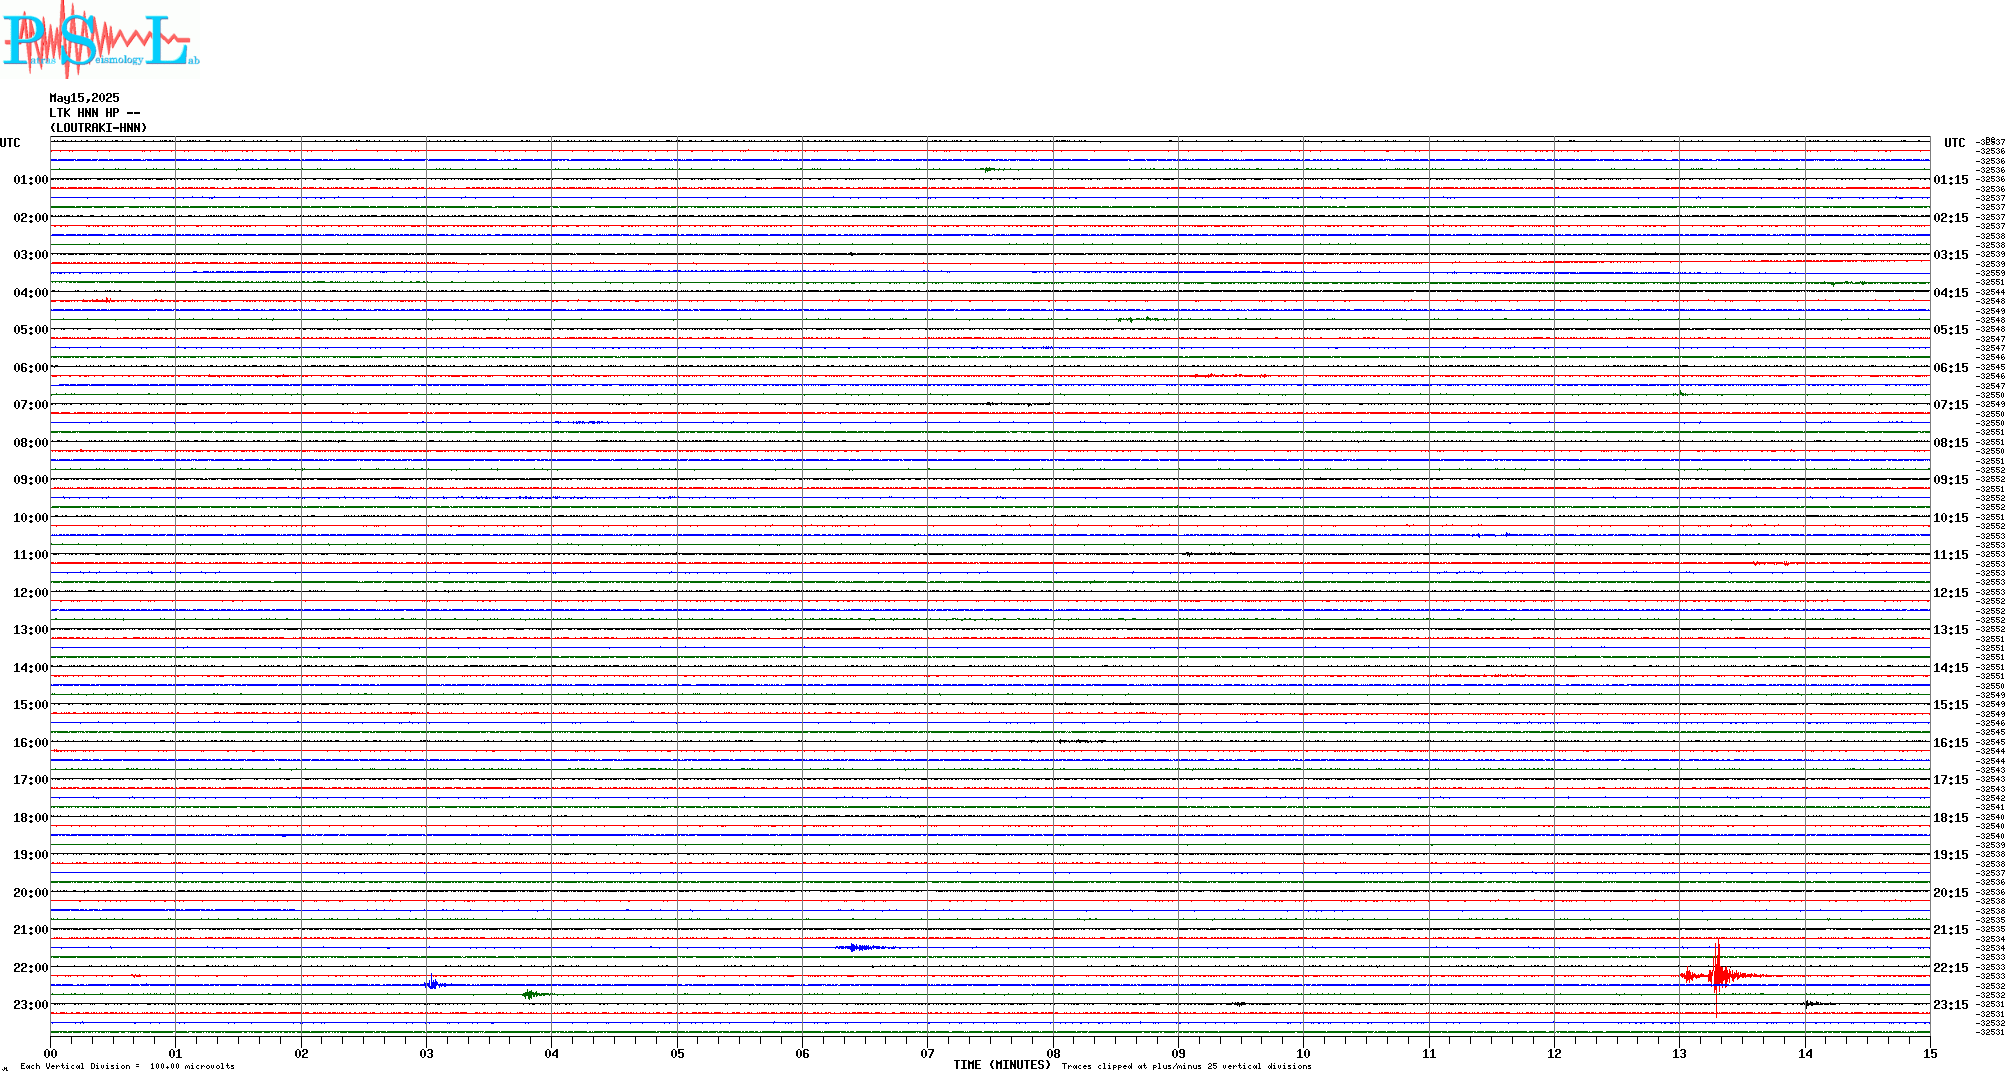Click the large red seismic event spike

click(x=1717, y=976)
